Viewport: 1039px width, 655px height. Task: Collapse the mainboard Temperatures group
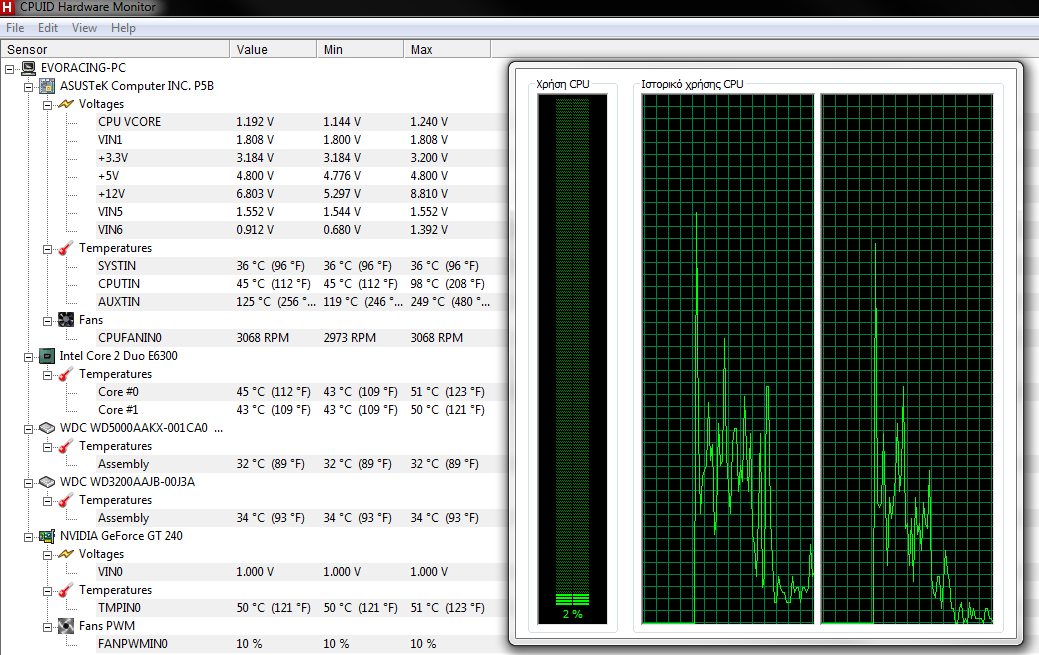[x=47, y=249]
